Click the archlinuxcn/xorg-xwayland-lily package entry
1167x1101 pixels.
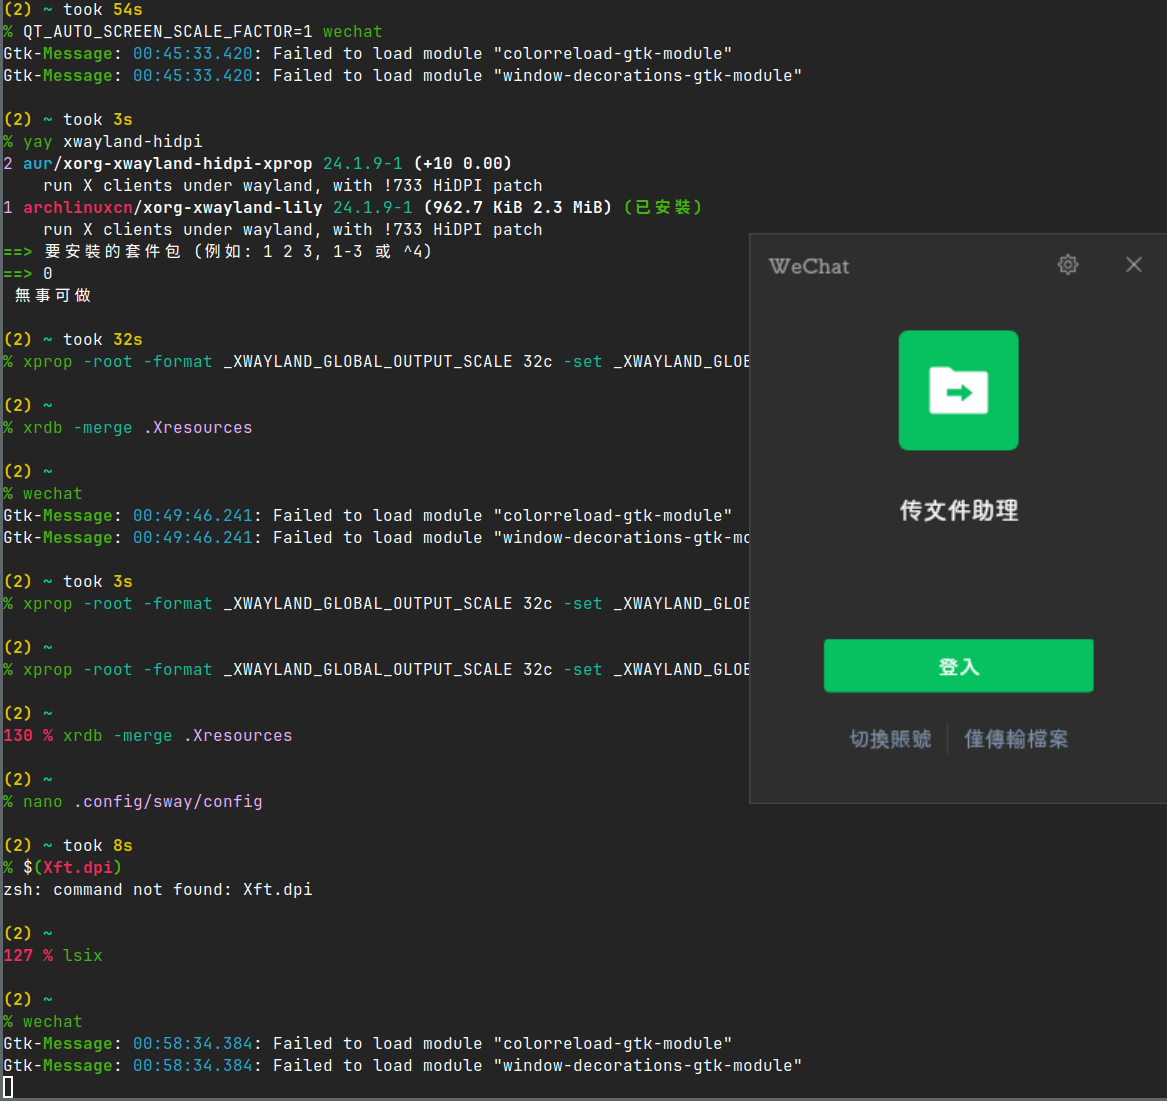coord(172,208)
